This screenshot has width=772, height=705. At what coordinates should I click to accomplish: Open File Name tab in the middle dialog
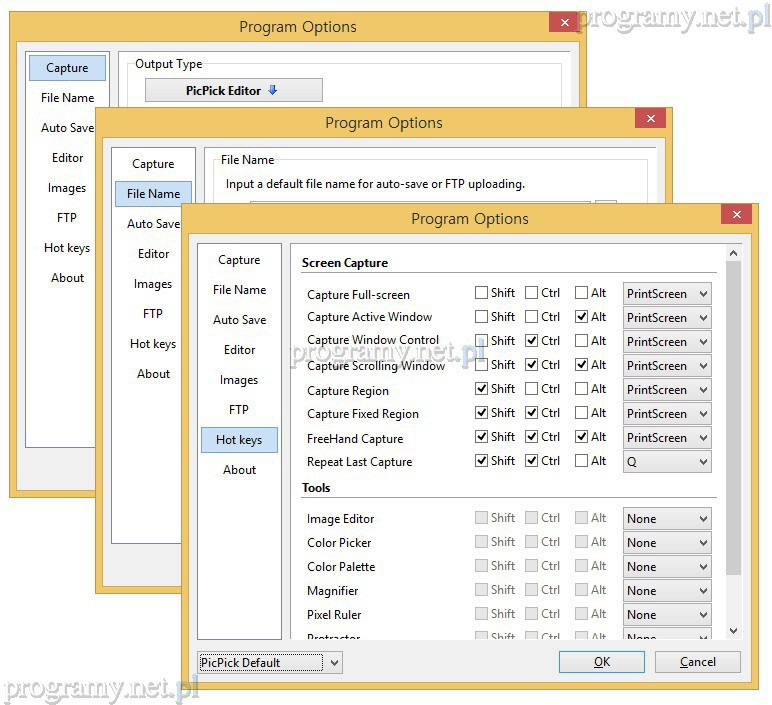153,194
